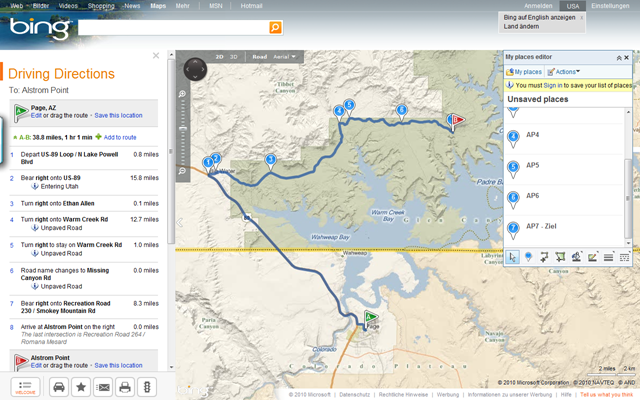Switch map to 2D view
Viewport: 640px width, 400px height.
220,58
